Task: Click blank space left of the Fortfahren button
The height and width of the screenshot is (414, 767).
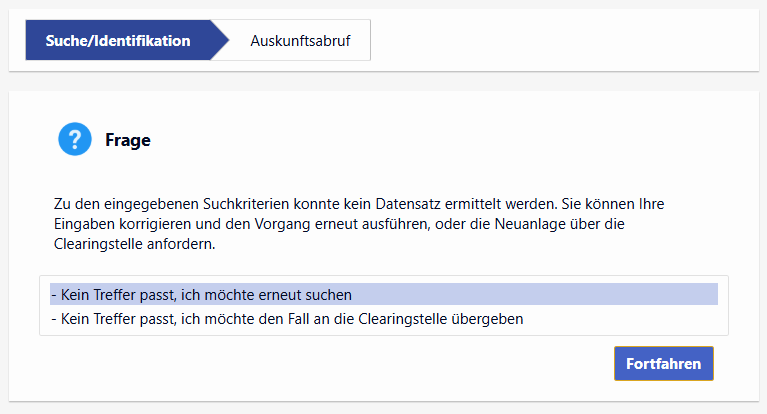Action: (x=400, y=364)
